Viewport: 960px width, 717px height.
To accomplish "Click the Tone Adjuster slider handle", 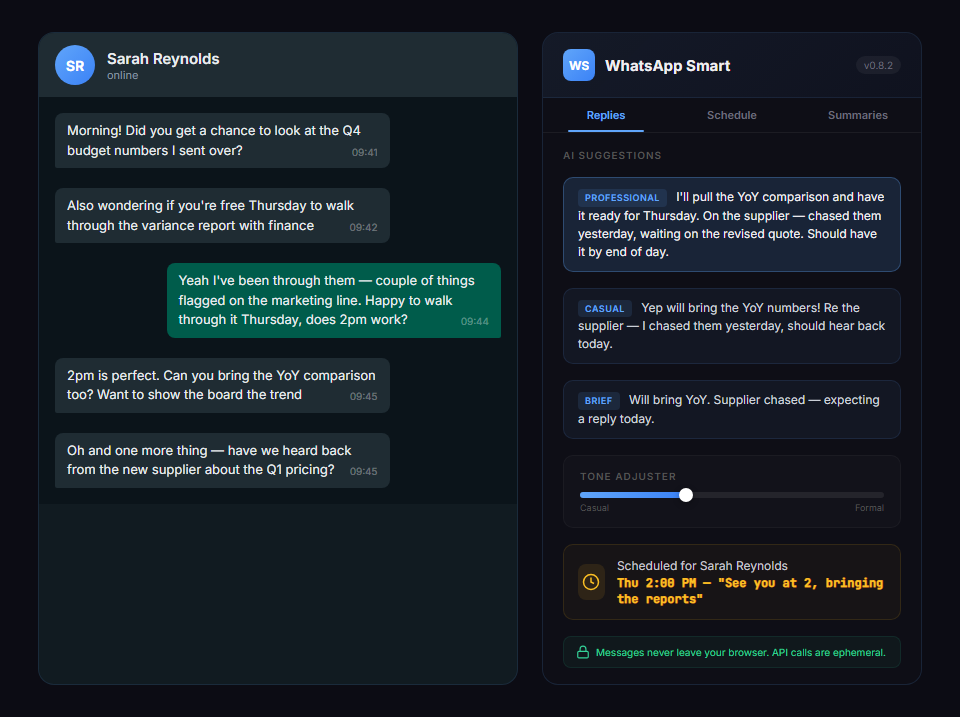I will [x=685, y=494].
